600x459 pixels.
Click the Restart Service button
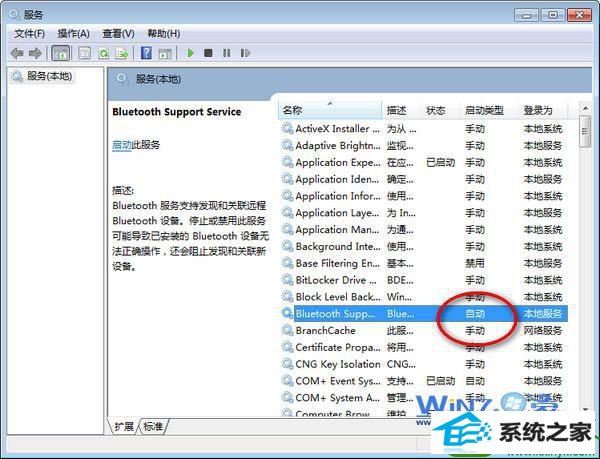[x=245, y=53]
